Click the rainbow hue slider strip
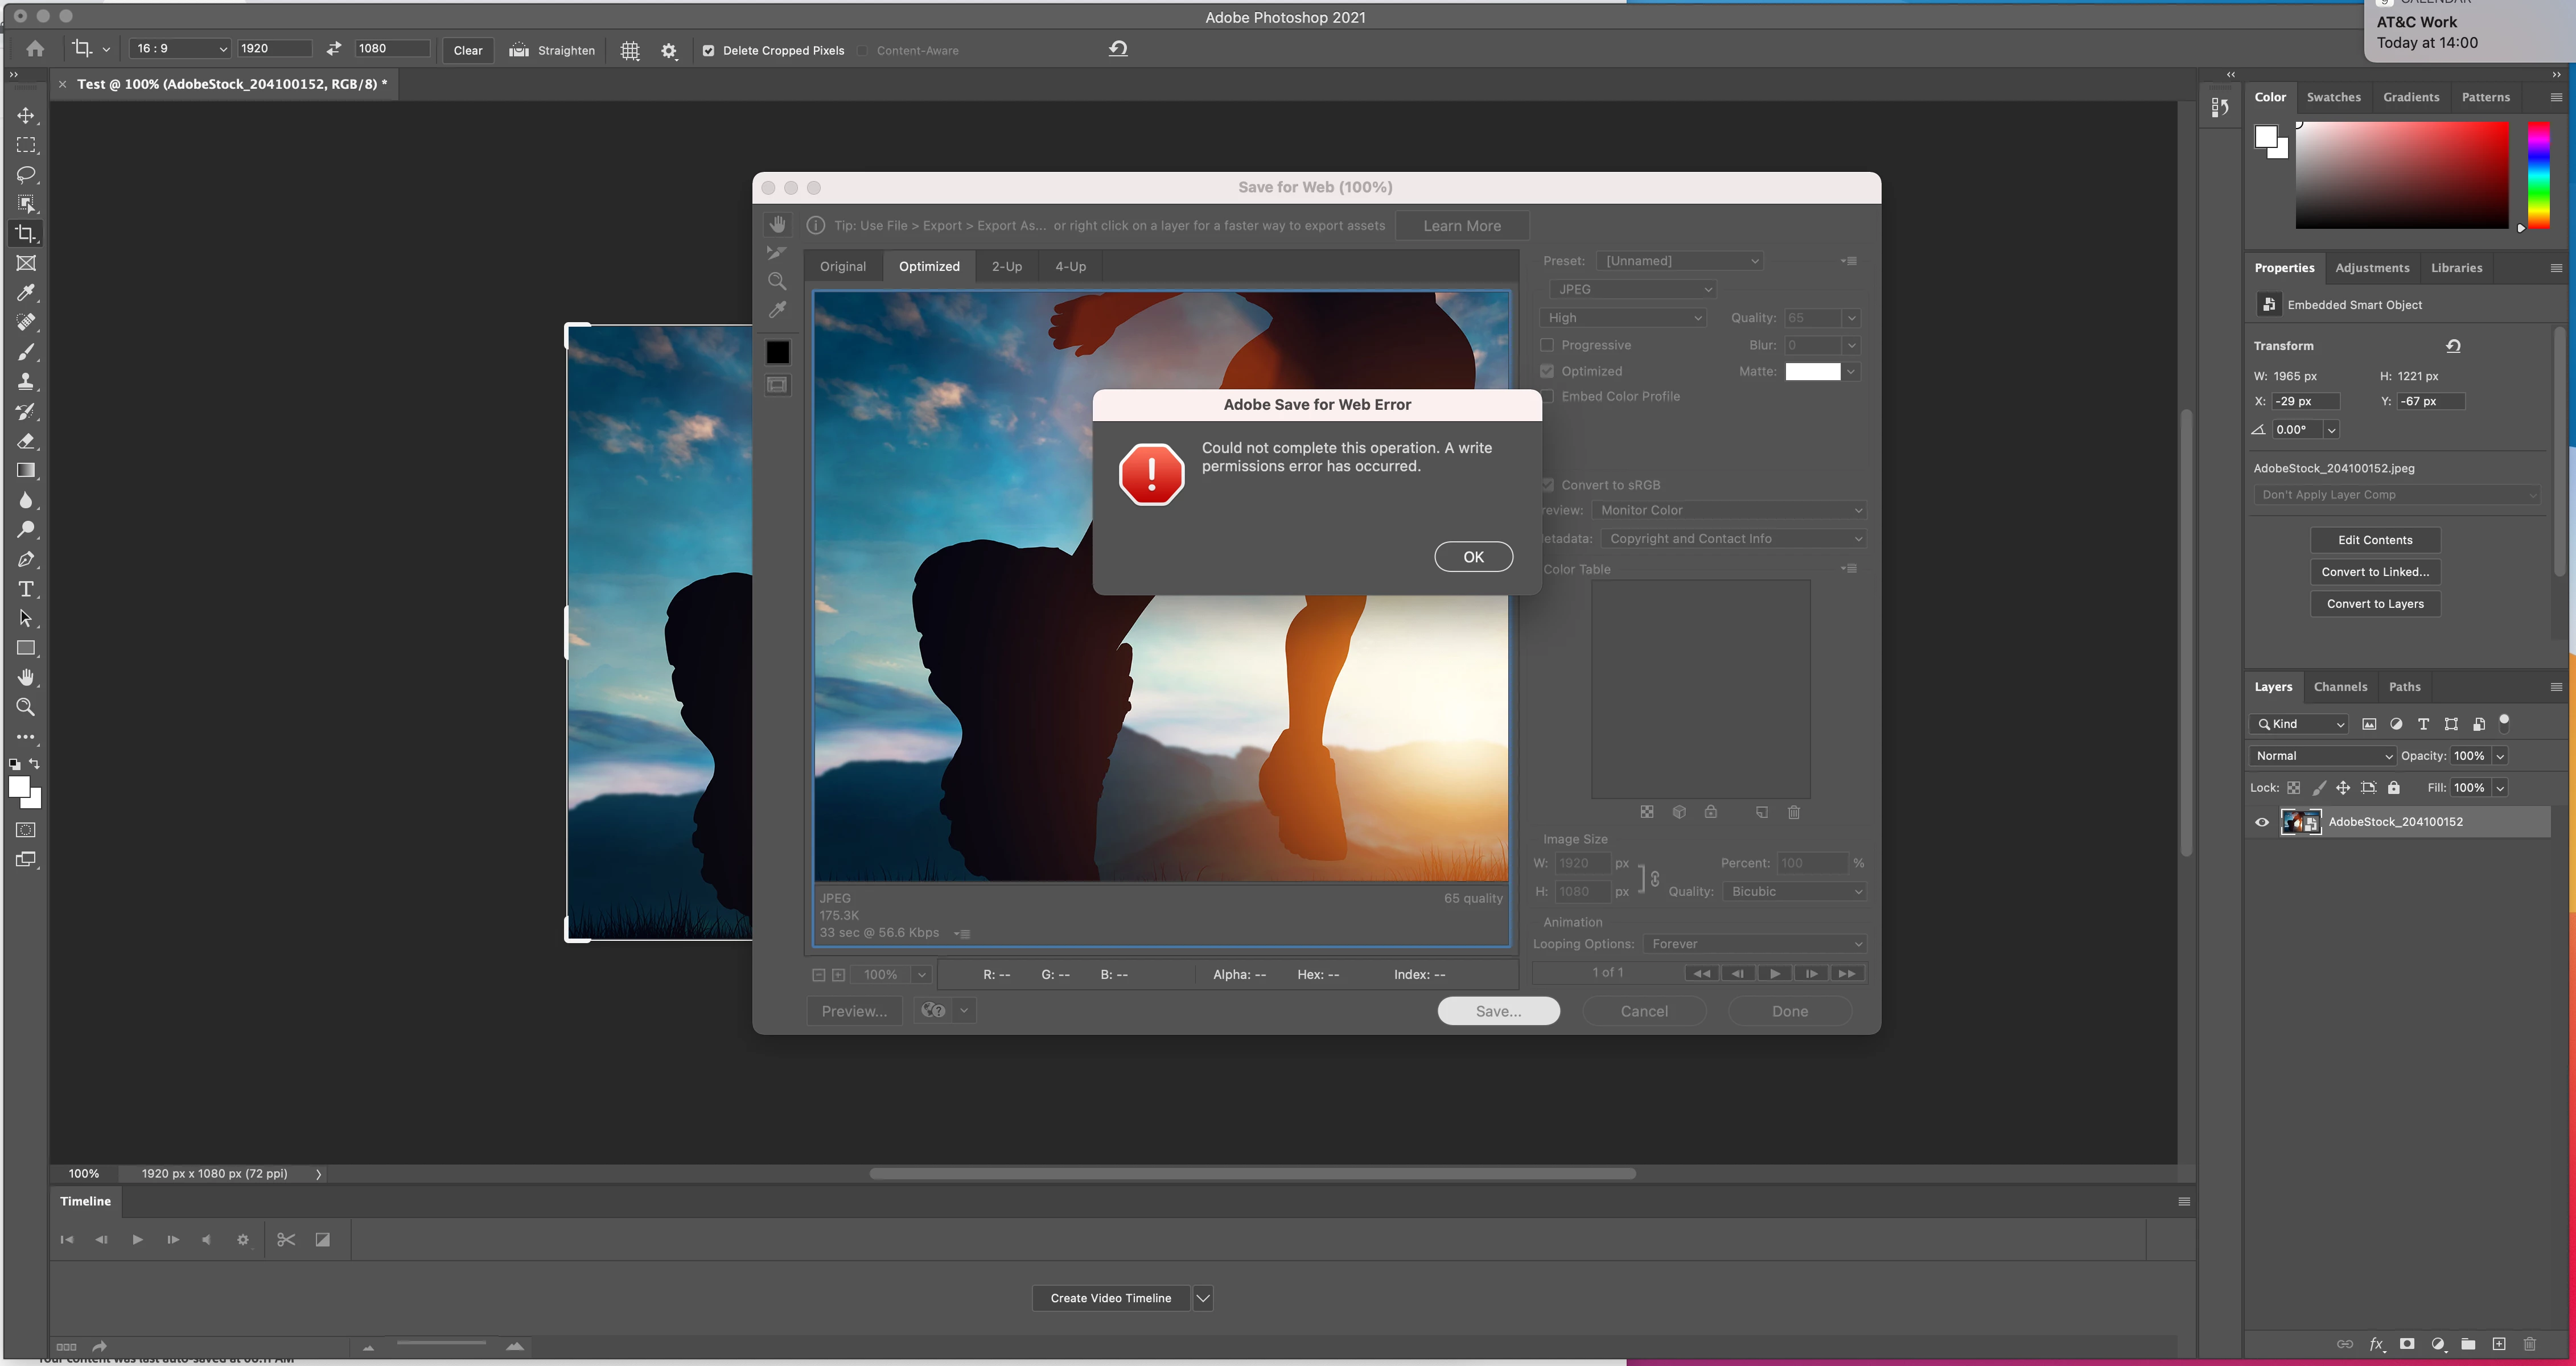Screen dimensions: 2576x1366 coord(2538,175)
